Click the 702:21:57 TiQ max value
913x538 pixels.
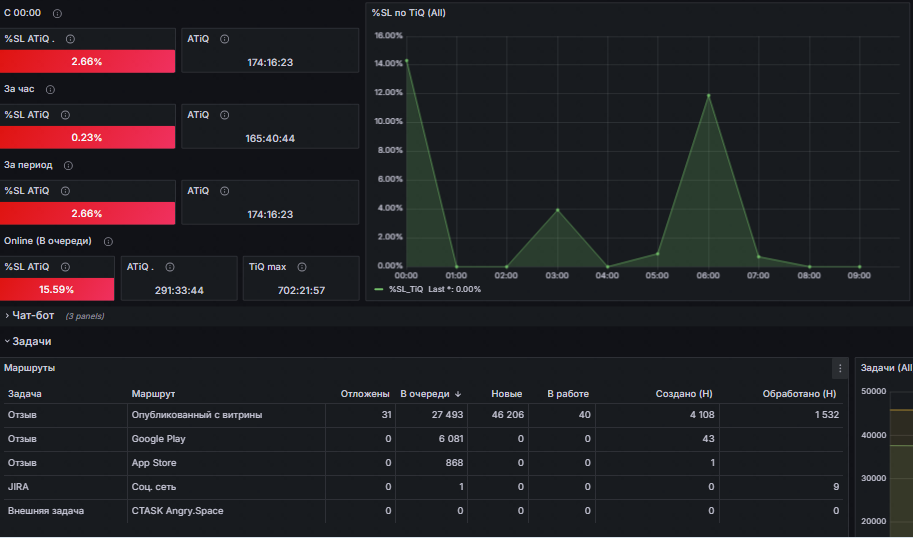[301, 291]
